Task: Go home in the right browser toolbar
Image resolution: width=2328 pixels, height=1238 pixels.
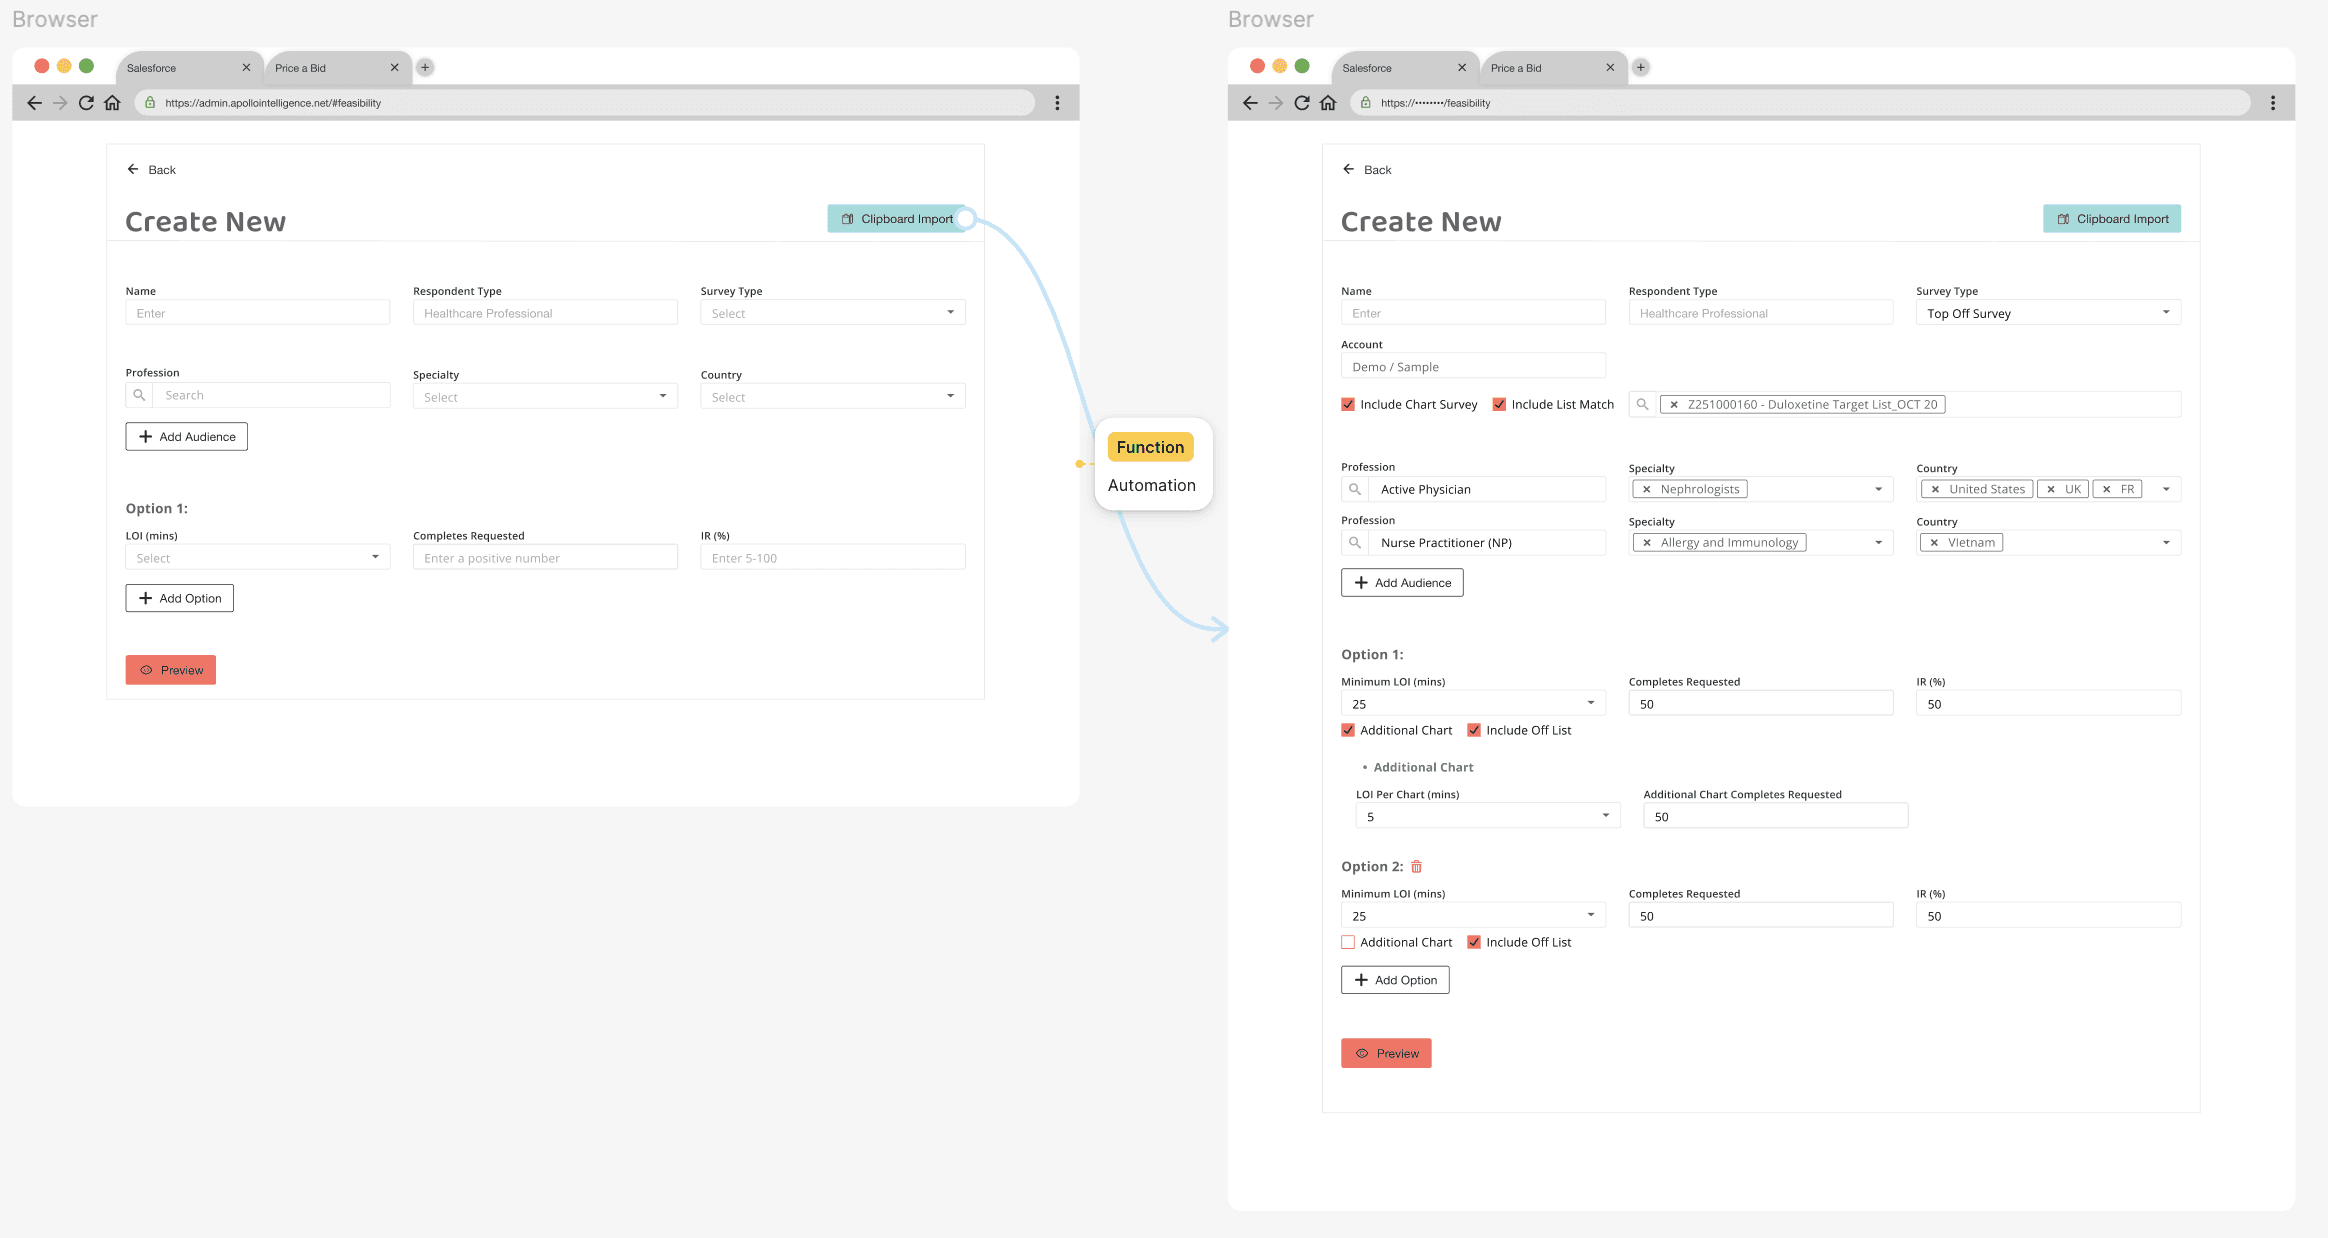Action: [1328, 103]
